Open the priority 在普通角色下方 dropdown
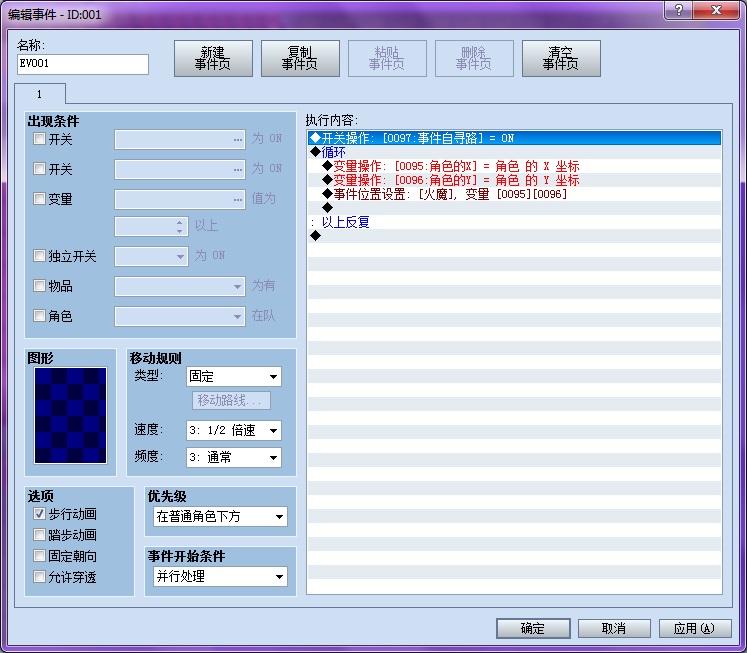747x653 pixels. 221,516
